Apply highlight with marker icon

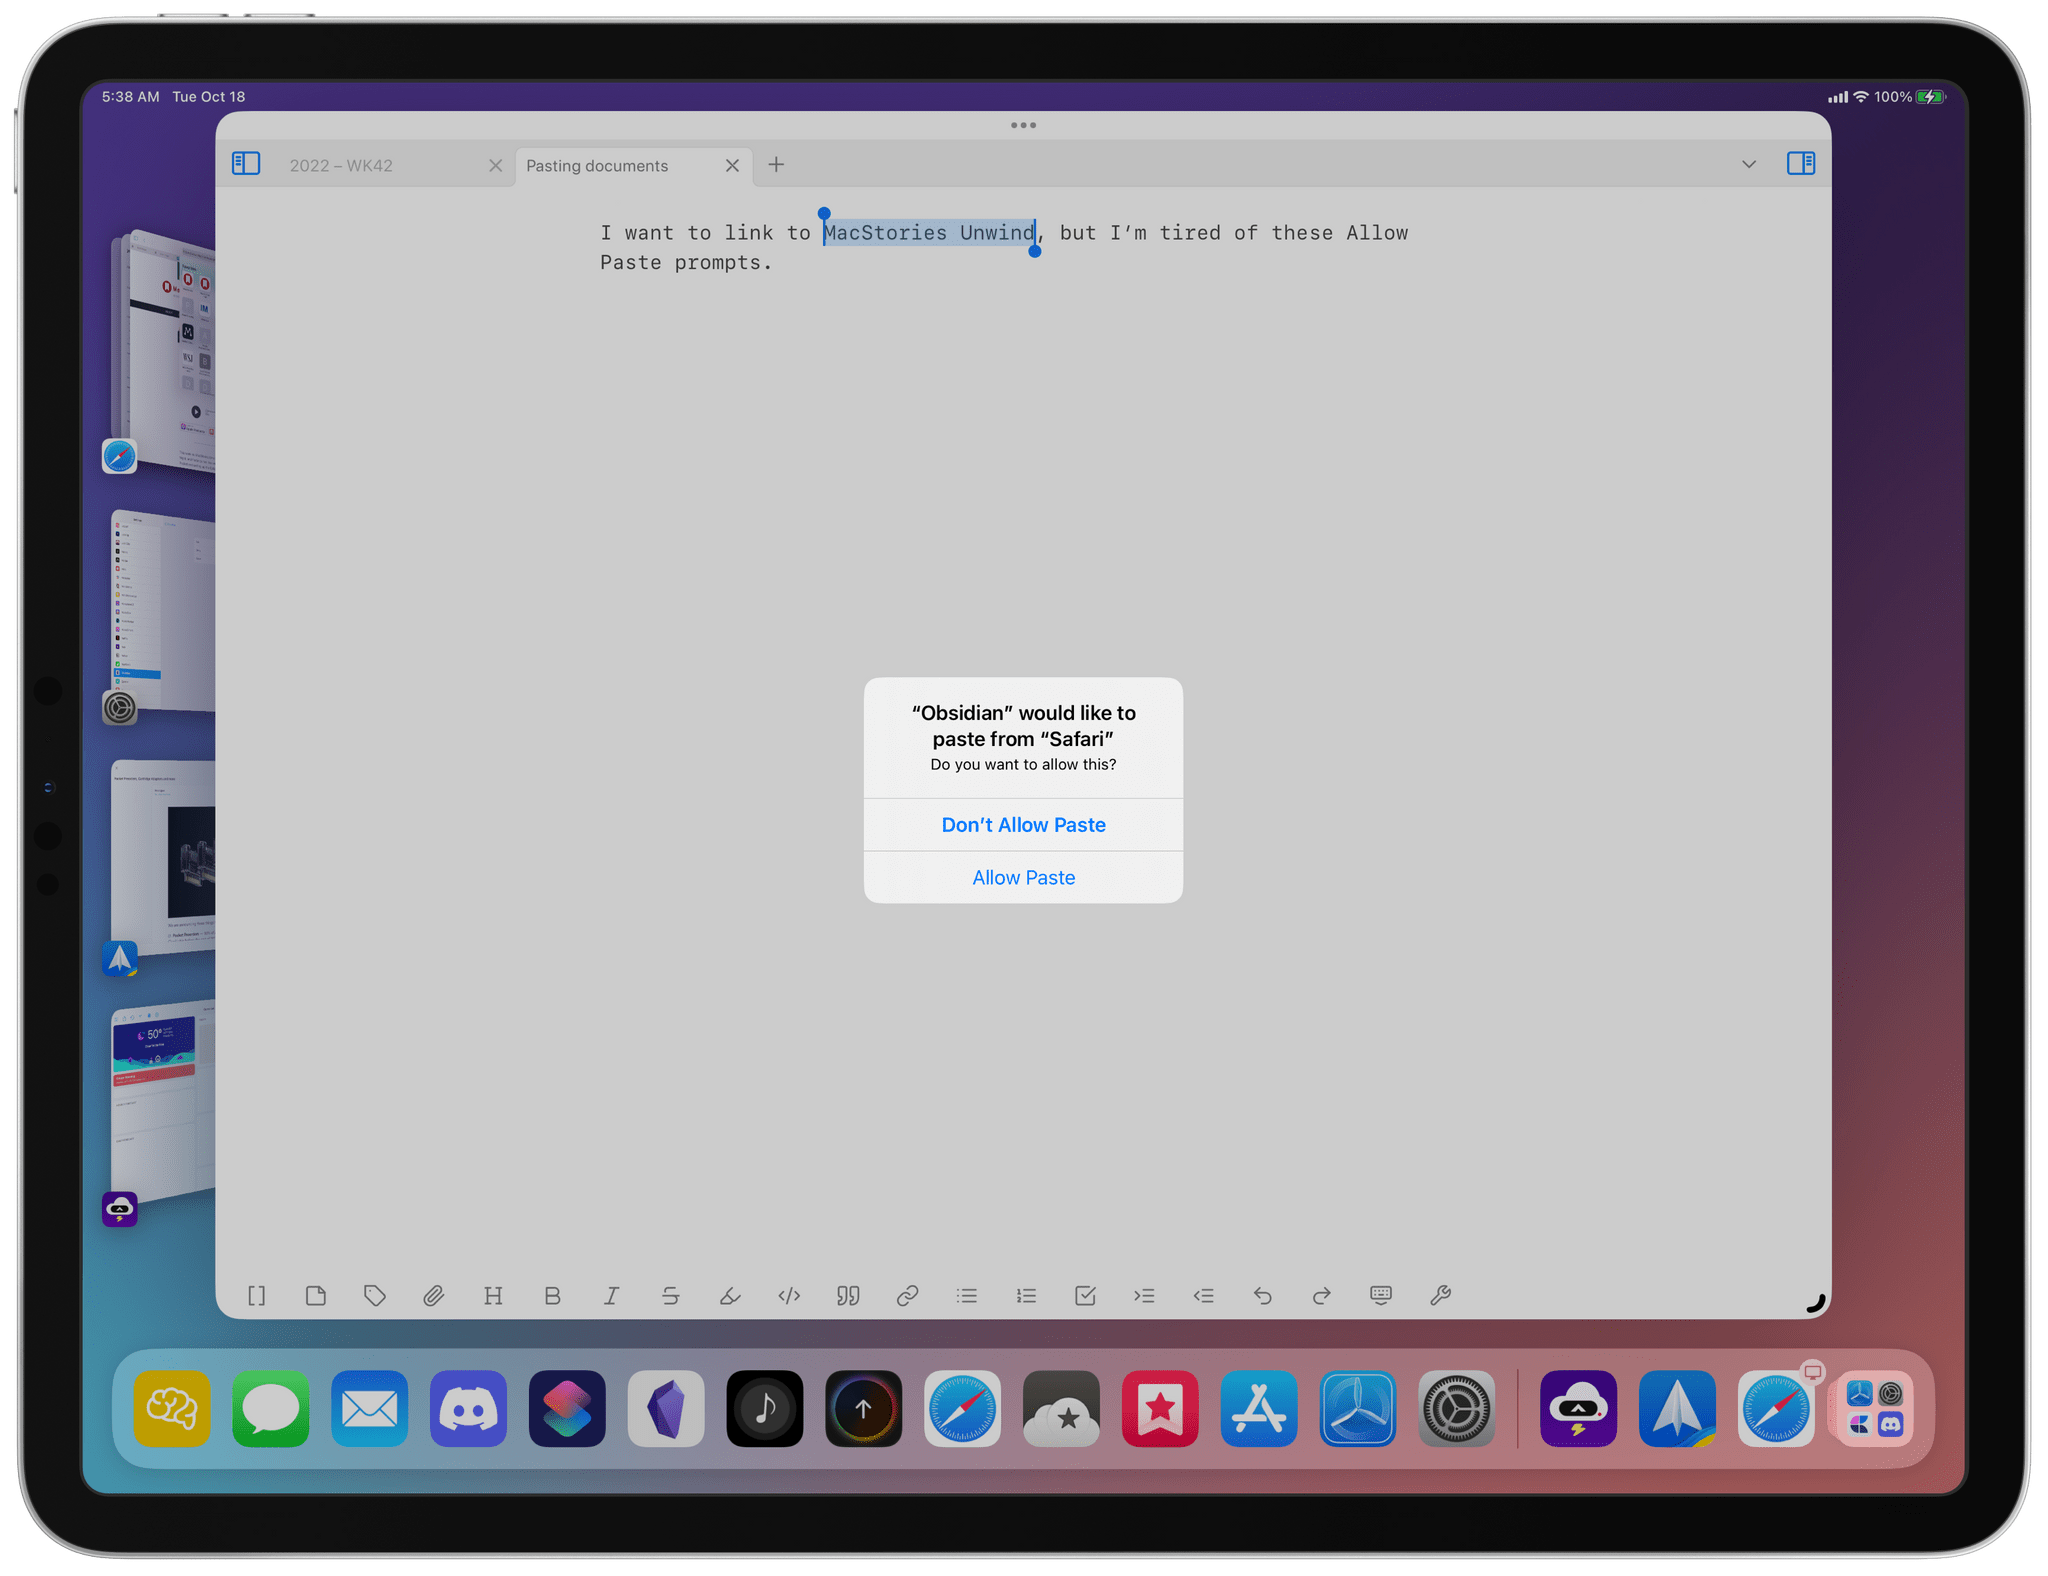[x=730, y=1296]
